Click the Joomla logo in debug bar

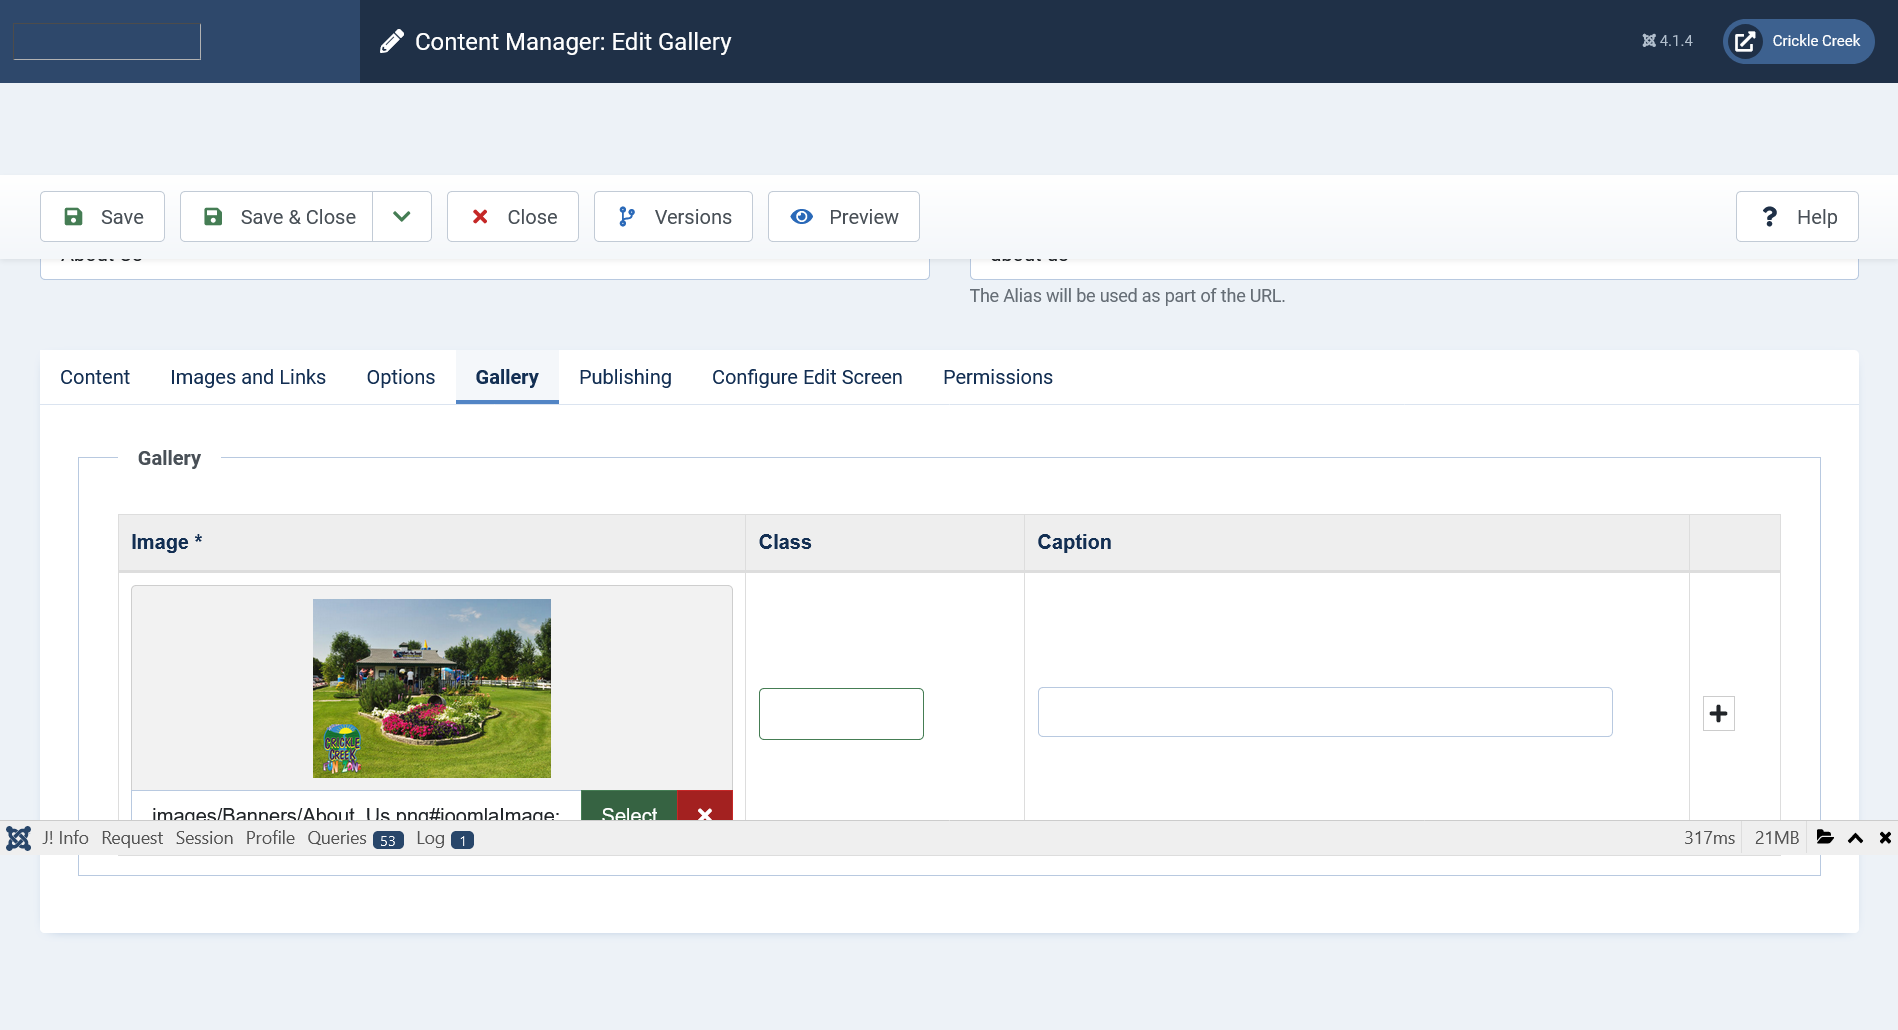point(18,838)
